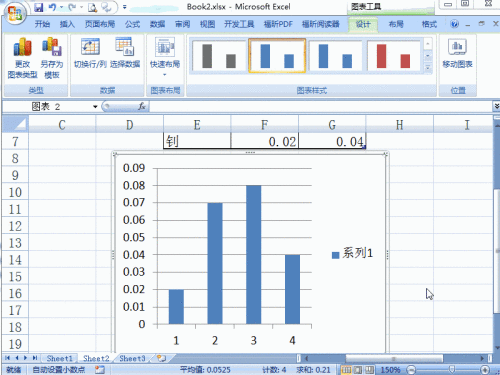
Task: Click the Move Chart icon
Action: 457,53
